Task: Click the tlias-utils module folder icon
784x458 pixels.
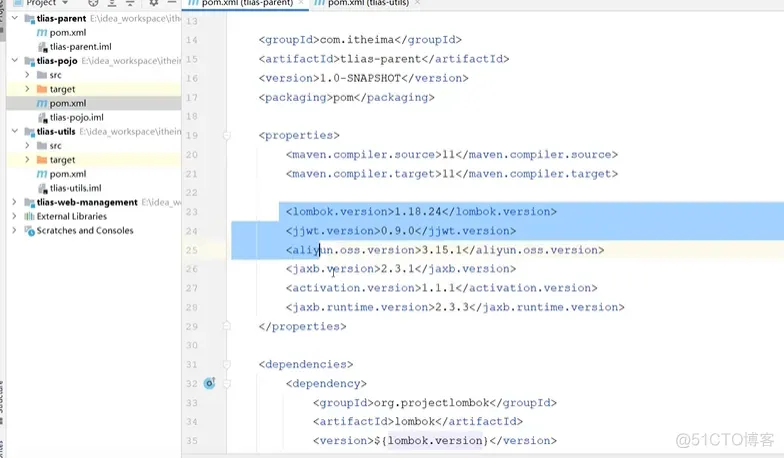Action: point(30,132)
